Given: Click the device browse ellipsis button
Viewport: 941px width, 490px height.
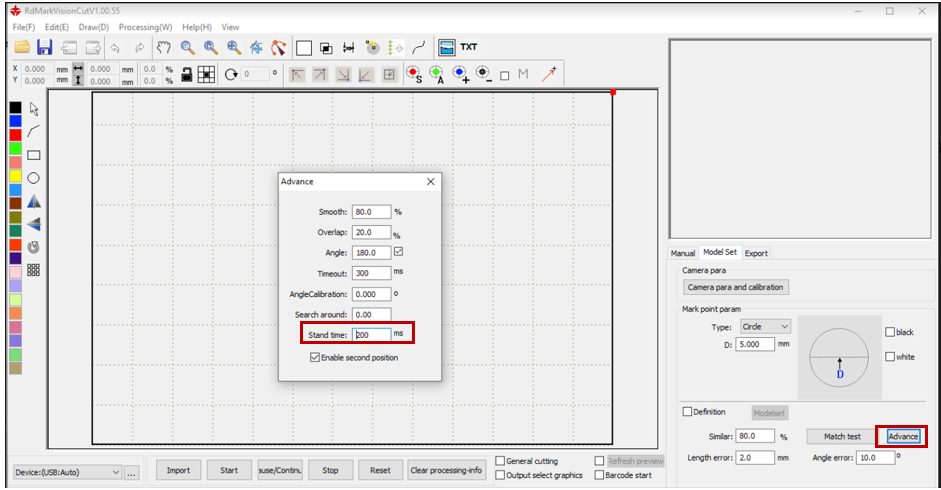Looking at the screenshot, I should [131, 473].
